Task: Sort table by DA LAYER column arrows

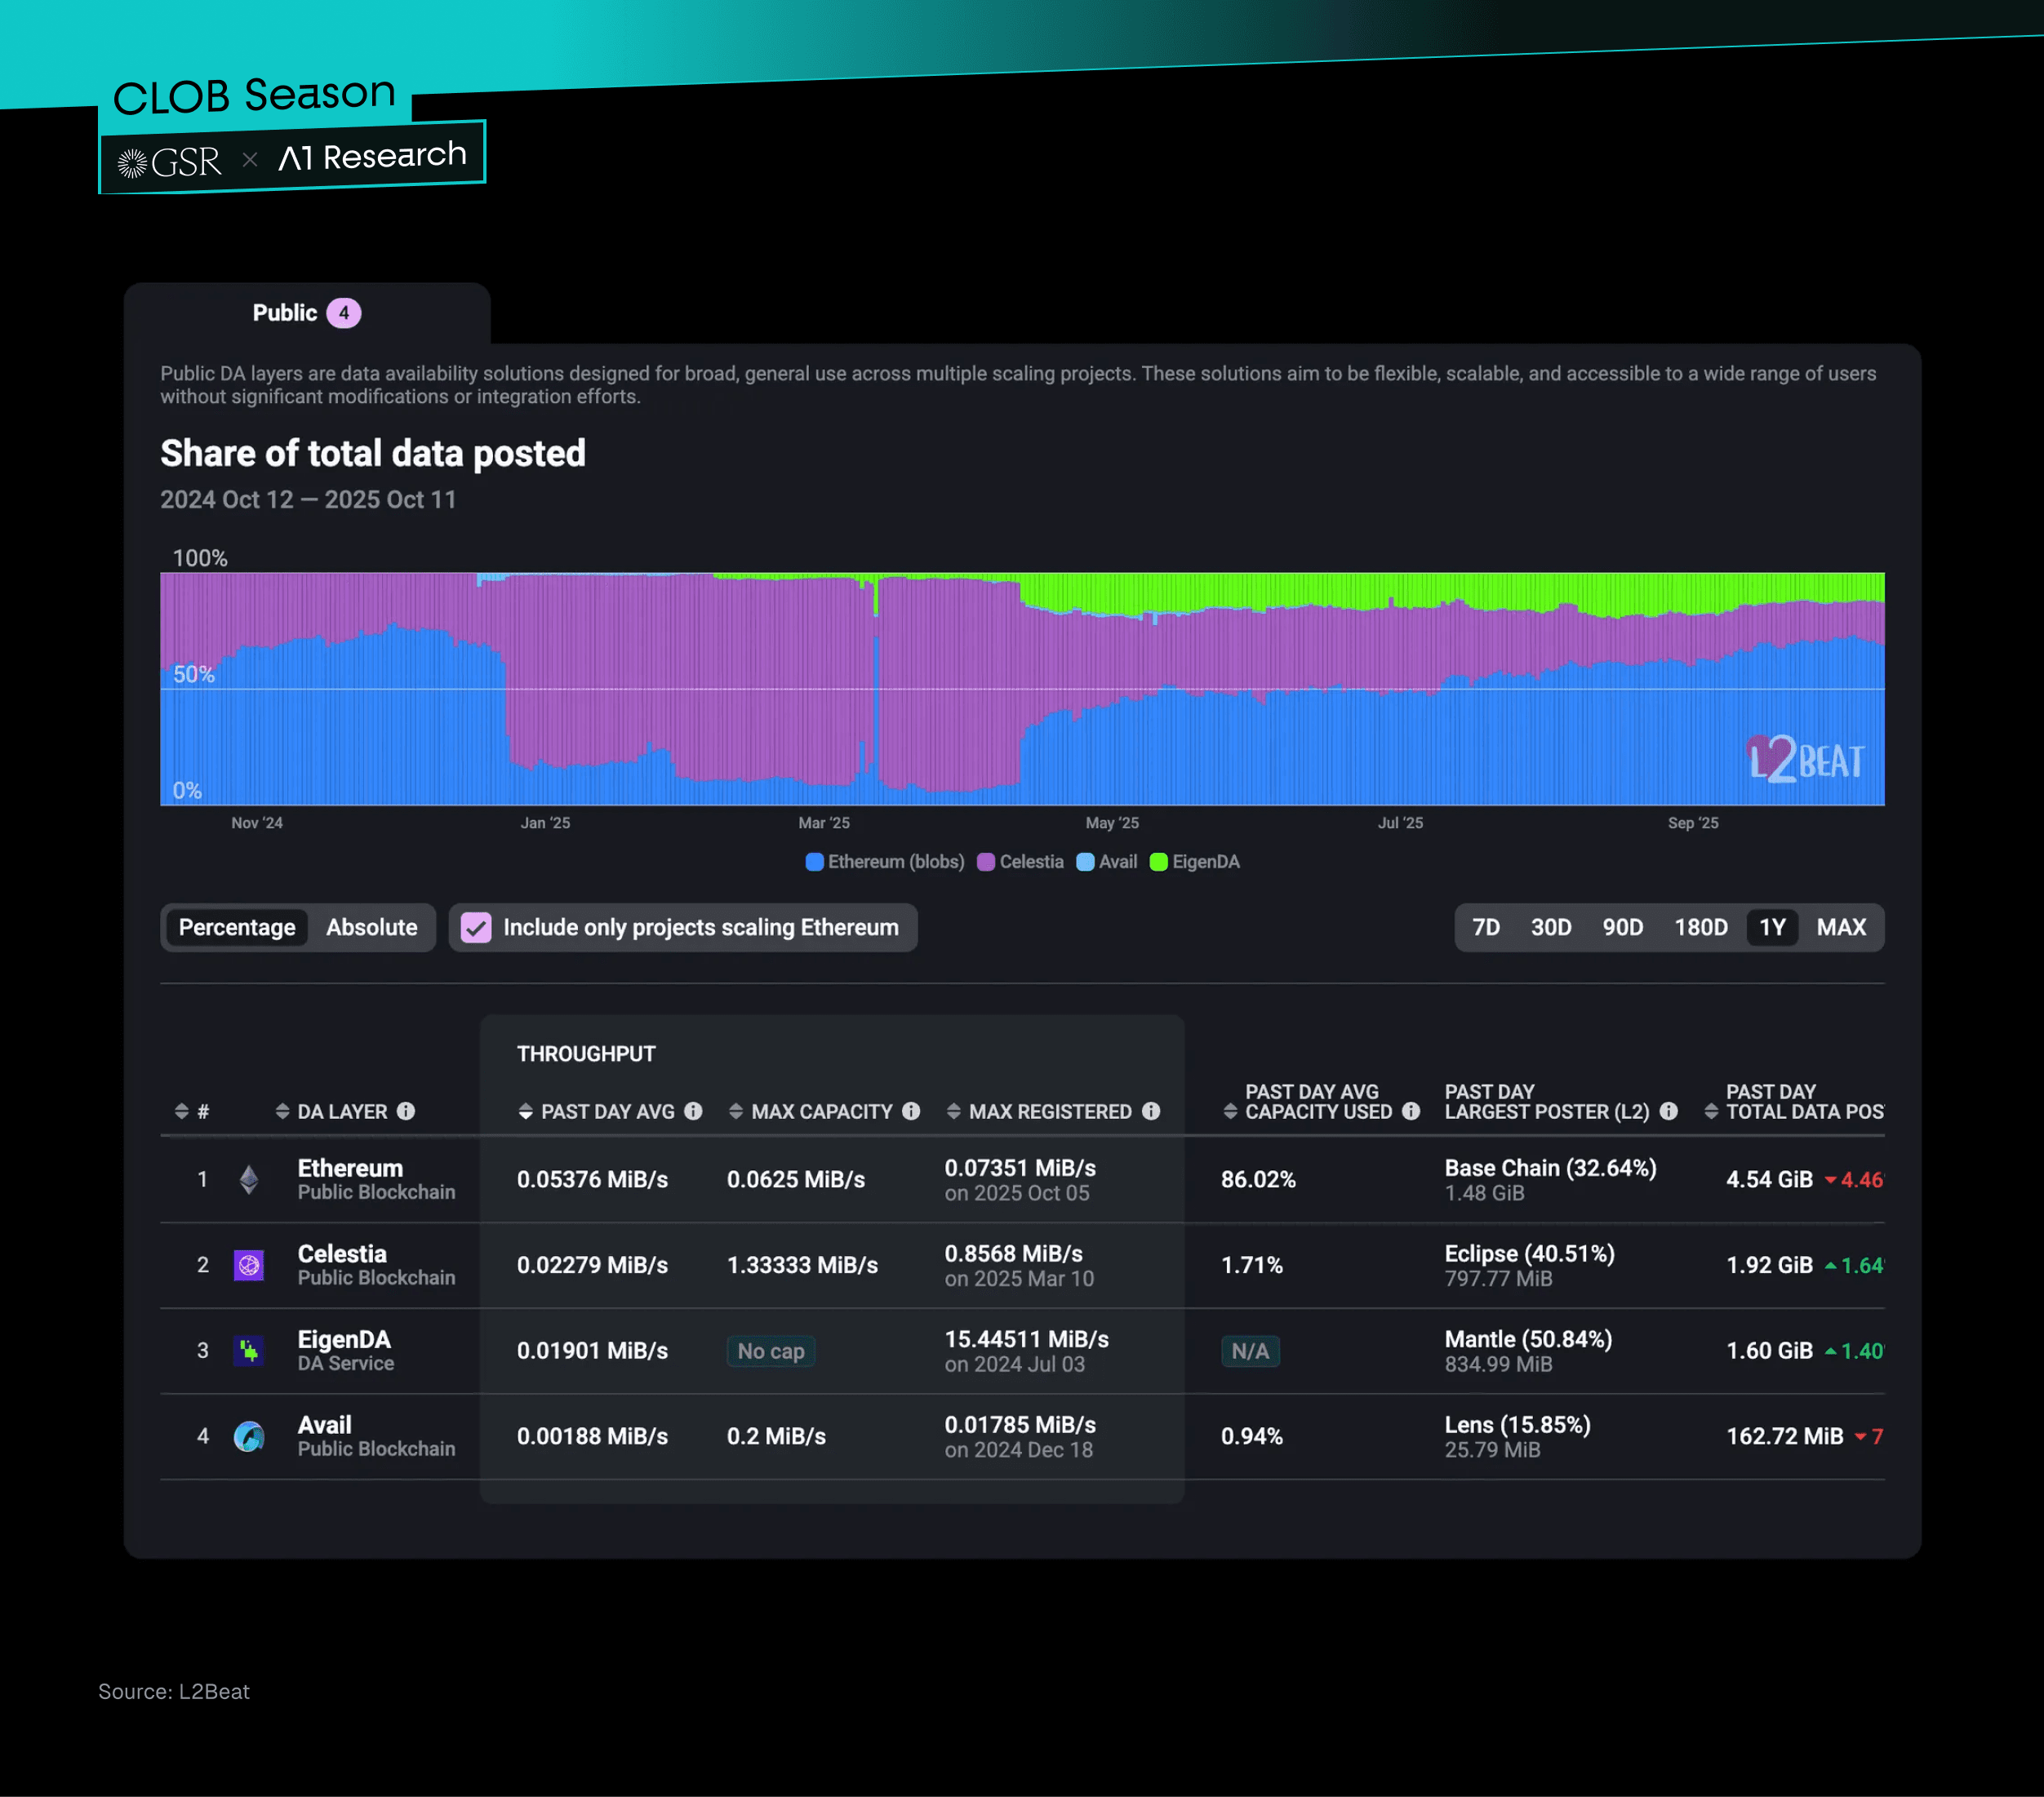Action: point(282,1112)
